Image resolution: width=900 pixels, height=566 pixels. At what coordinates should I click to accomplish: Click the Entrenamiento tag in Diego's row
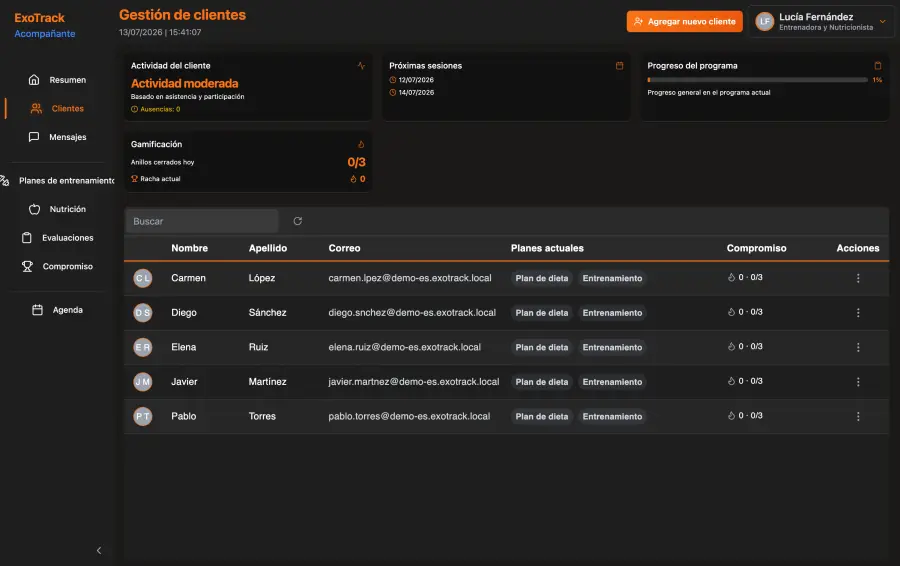(x=612, y=313)
